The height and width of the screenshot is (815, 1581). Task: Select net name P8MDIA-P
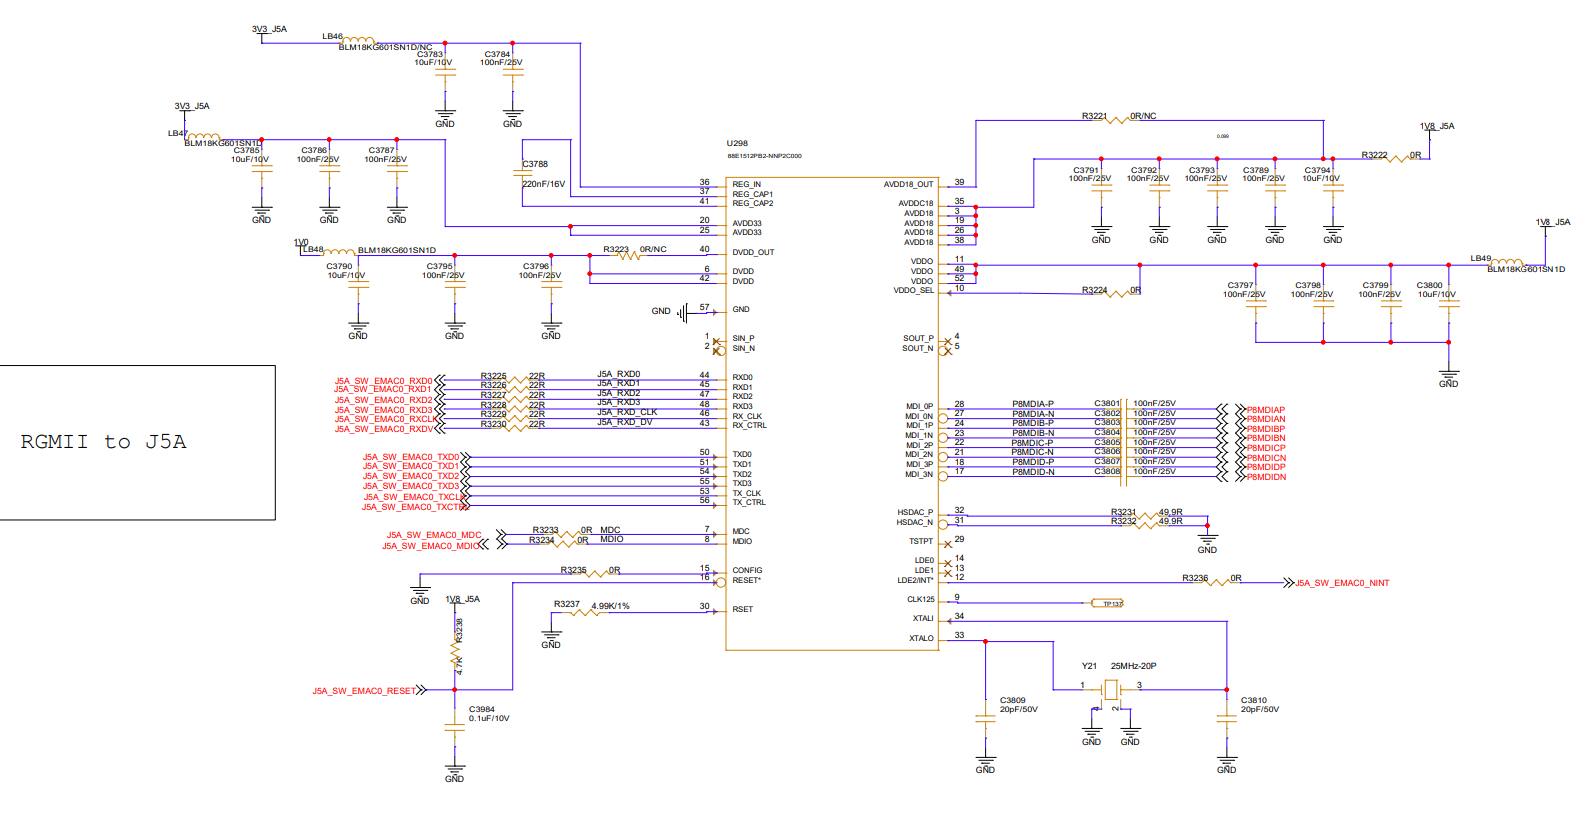tap(1032, 404)
